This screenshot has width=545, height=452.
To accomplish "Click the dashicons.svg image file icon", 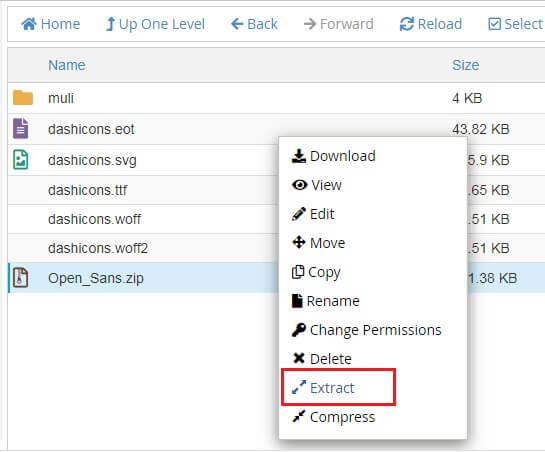I will pyautogui.click(x=21, y=160).
